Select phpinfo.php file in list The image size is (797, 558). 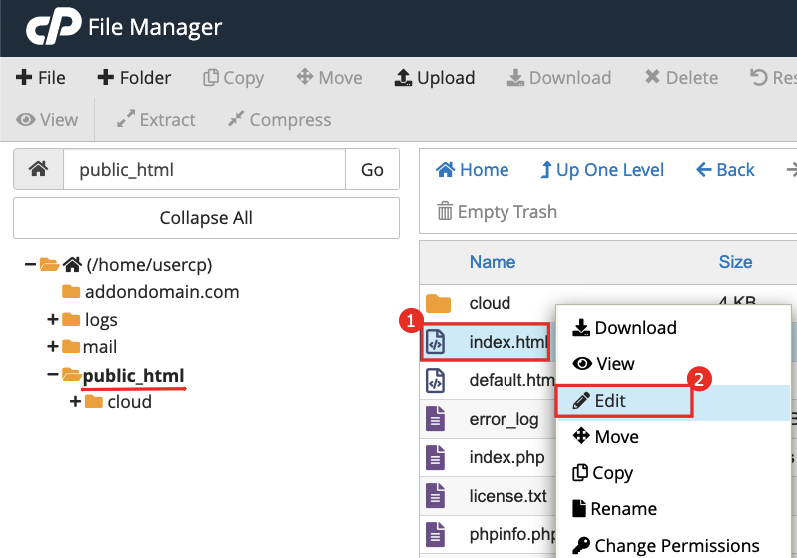click(x=512, y=534)
